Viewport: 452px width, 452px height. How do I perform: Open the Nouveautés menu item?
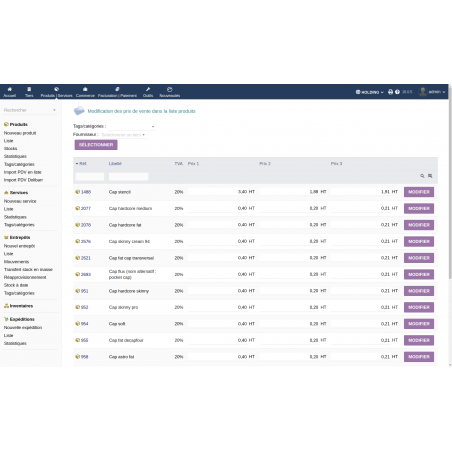(x=170, y=92)
